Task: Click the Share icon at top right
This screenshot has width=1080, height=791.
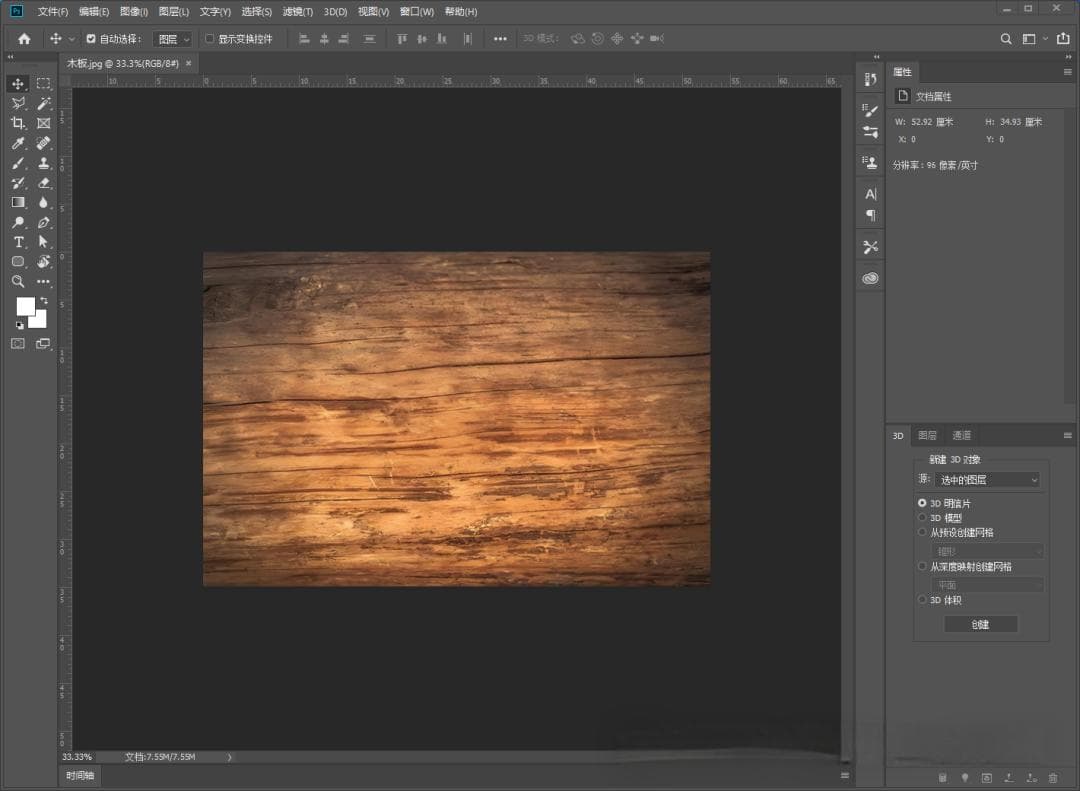Action: 1063,39
